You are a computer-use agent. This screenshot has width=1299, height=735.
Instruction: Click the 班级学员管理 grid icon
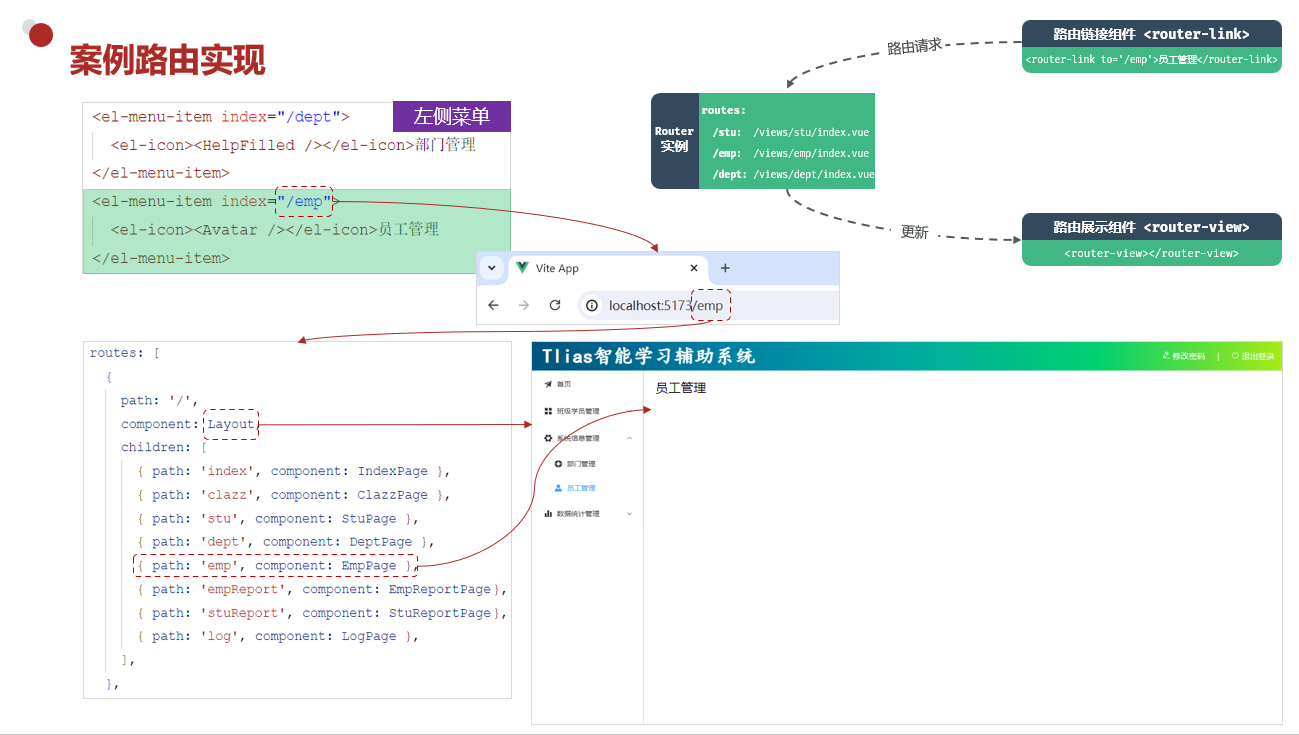point(549,410)
